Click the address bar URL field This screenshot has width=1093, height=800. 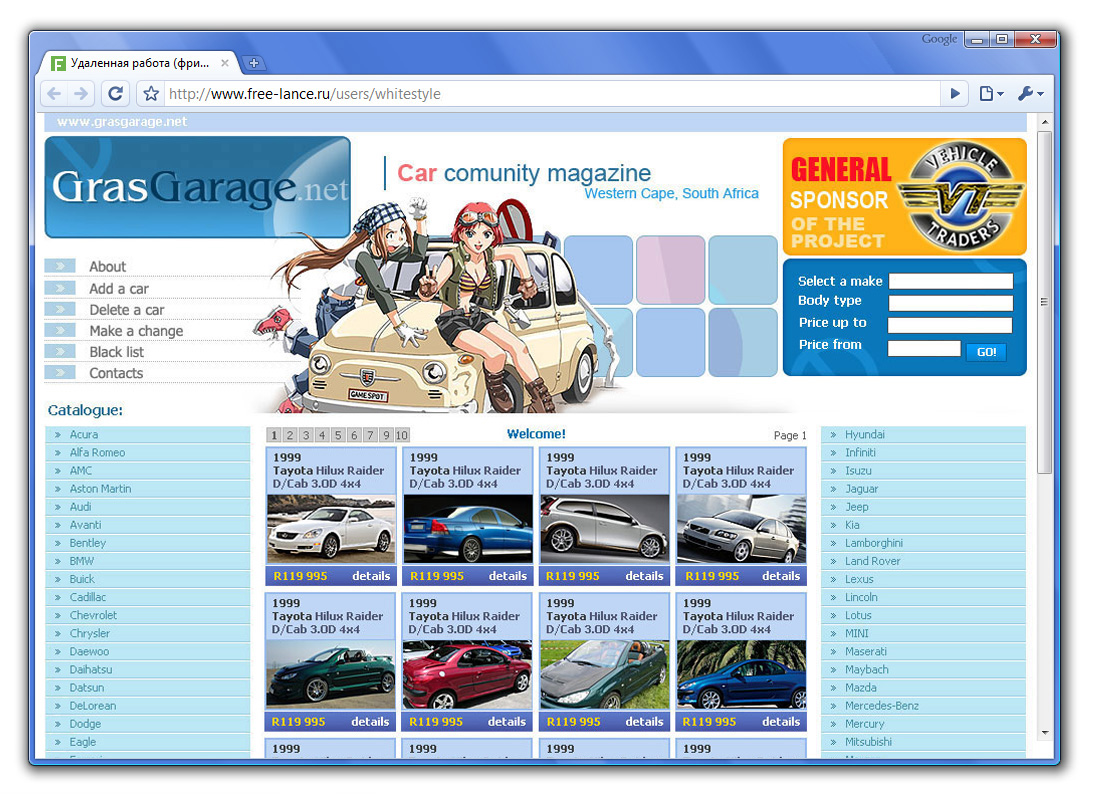pos(551,93)
